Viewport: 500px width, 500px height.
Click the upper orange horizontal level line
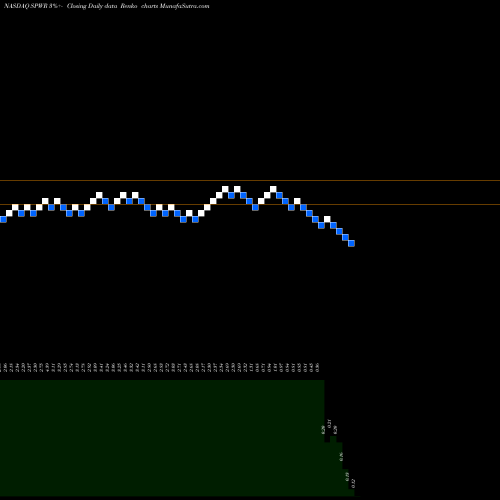250,181
